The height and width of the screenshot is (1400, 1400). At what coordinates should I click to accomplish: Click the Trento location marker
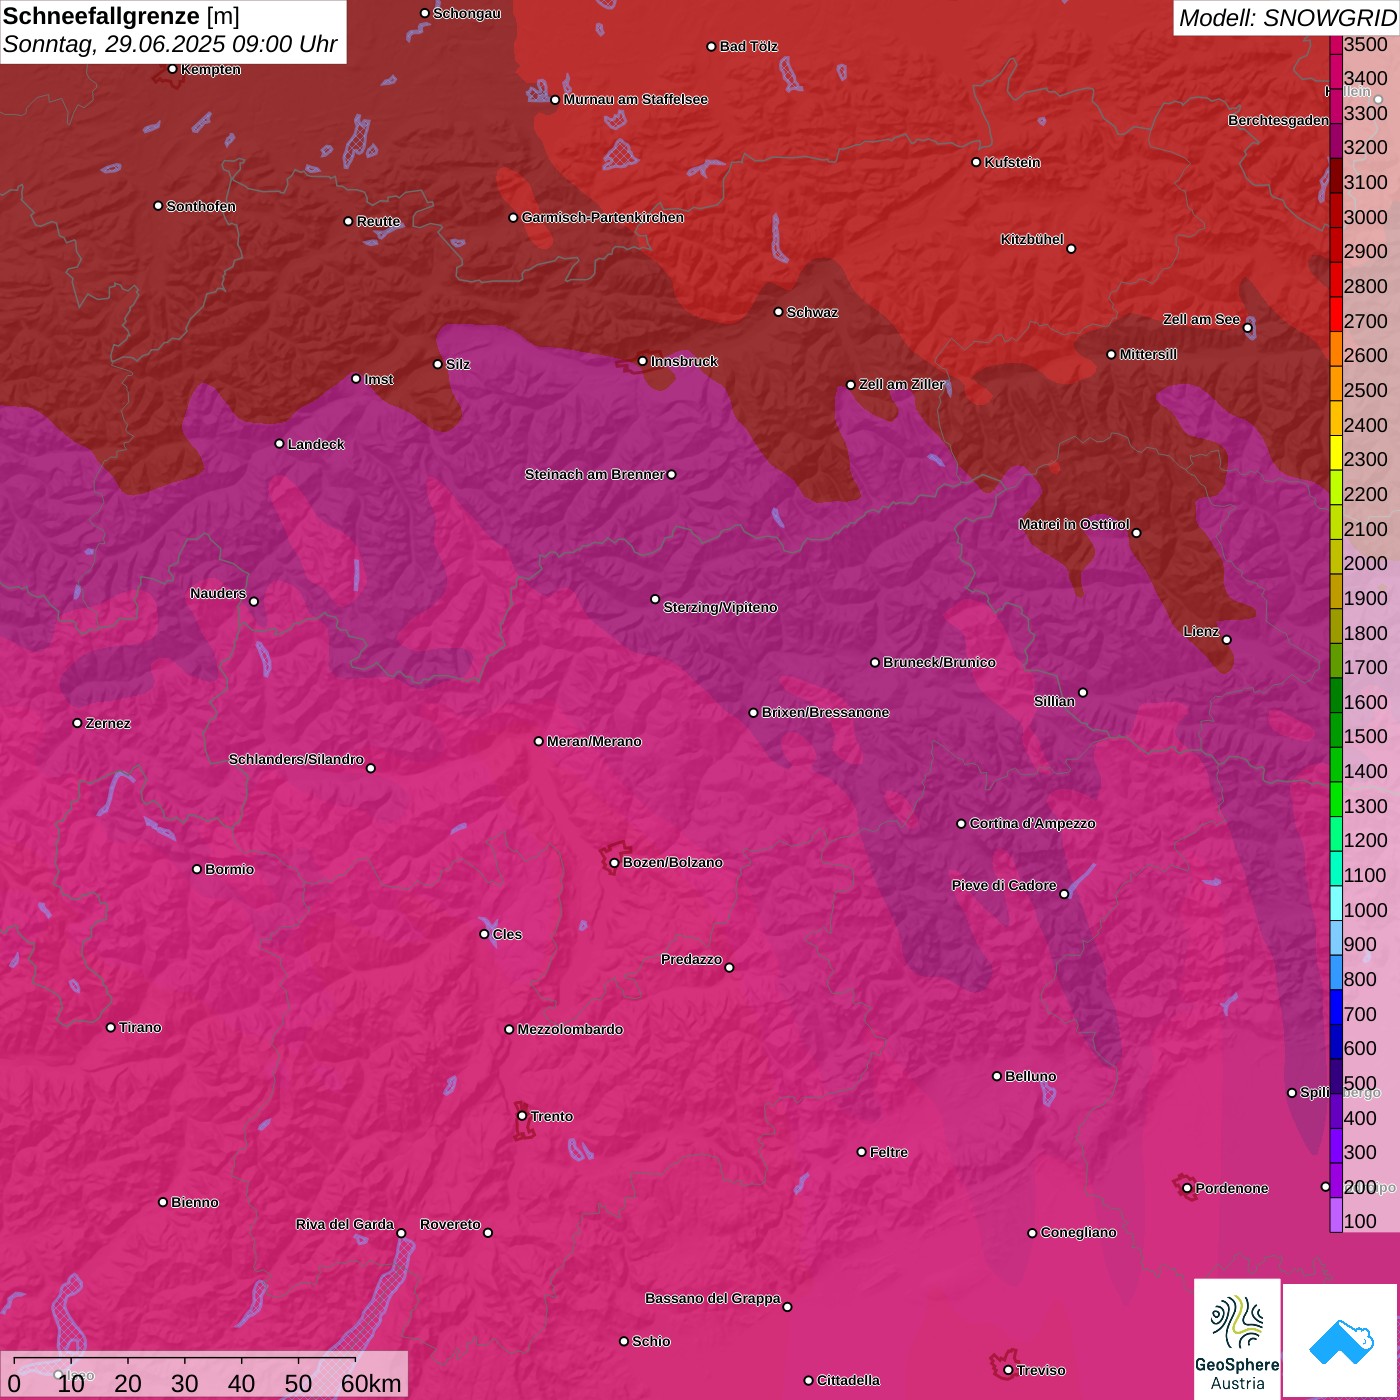(x=522, y=1116)
